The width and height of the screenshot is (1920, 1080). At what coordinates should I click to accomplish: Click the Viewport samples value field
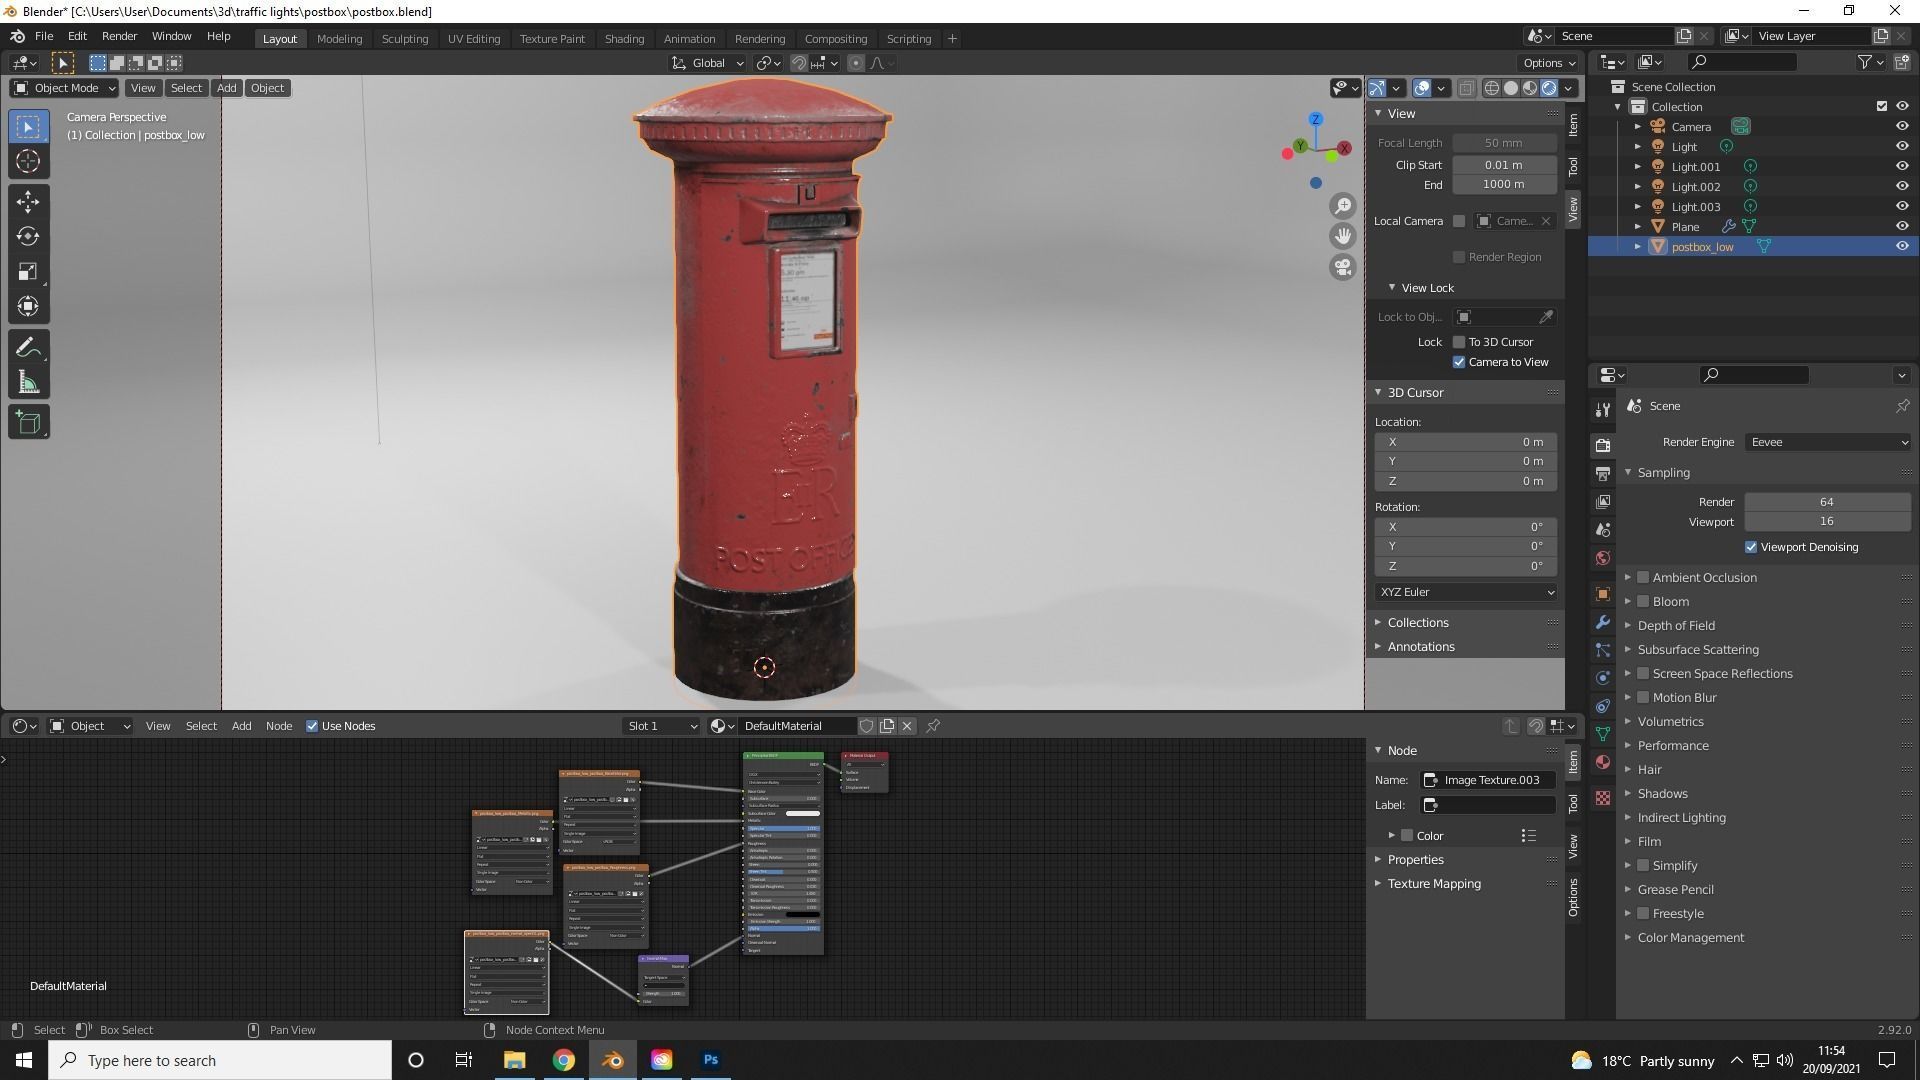click(1827, 522)
